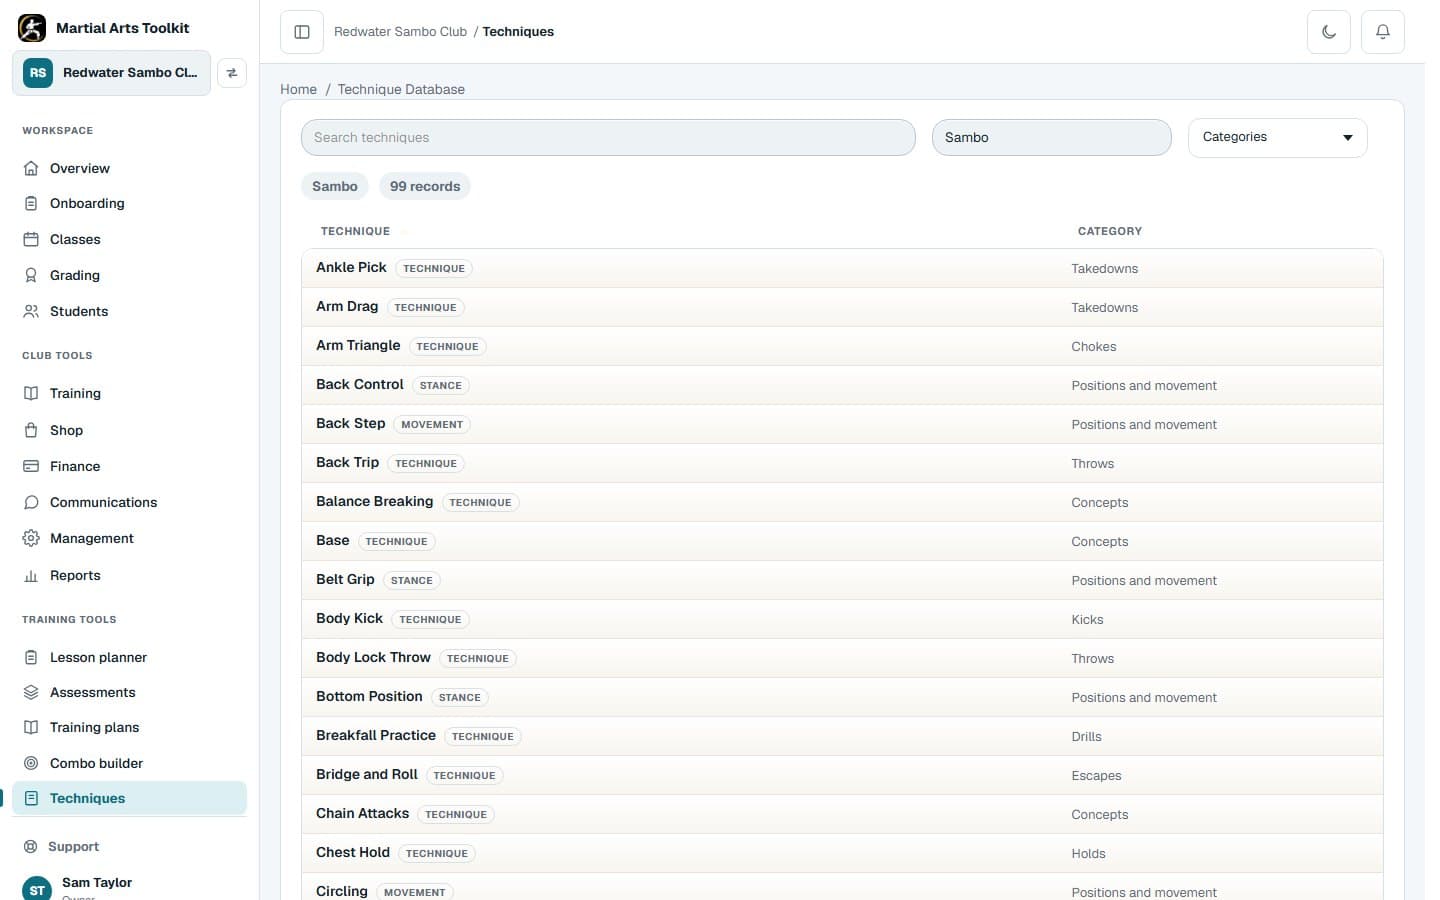This screenshot has width=1440, height=900.
Task: Go to Students in sidebar
Action: click(129, 311)
